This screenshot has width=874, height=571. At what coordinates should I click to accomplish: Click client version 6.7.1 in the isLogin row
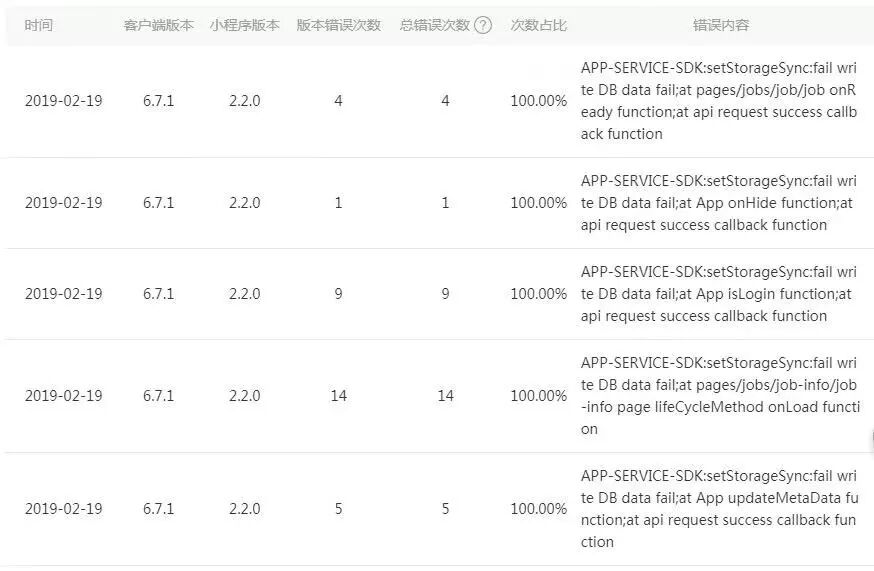158,294
